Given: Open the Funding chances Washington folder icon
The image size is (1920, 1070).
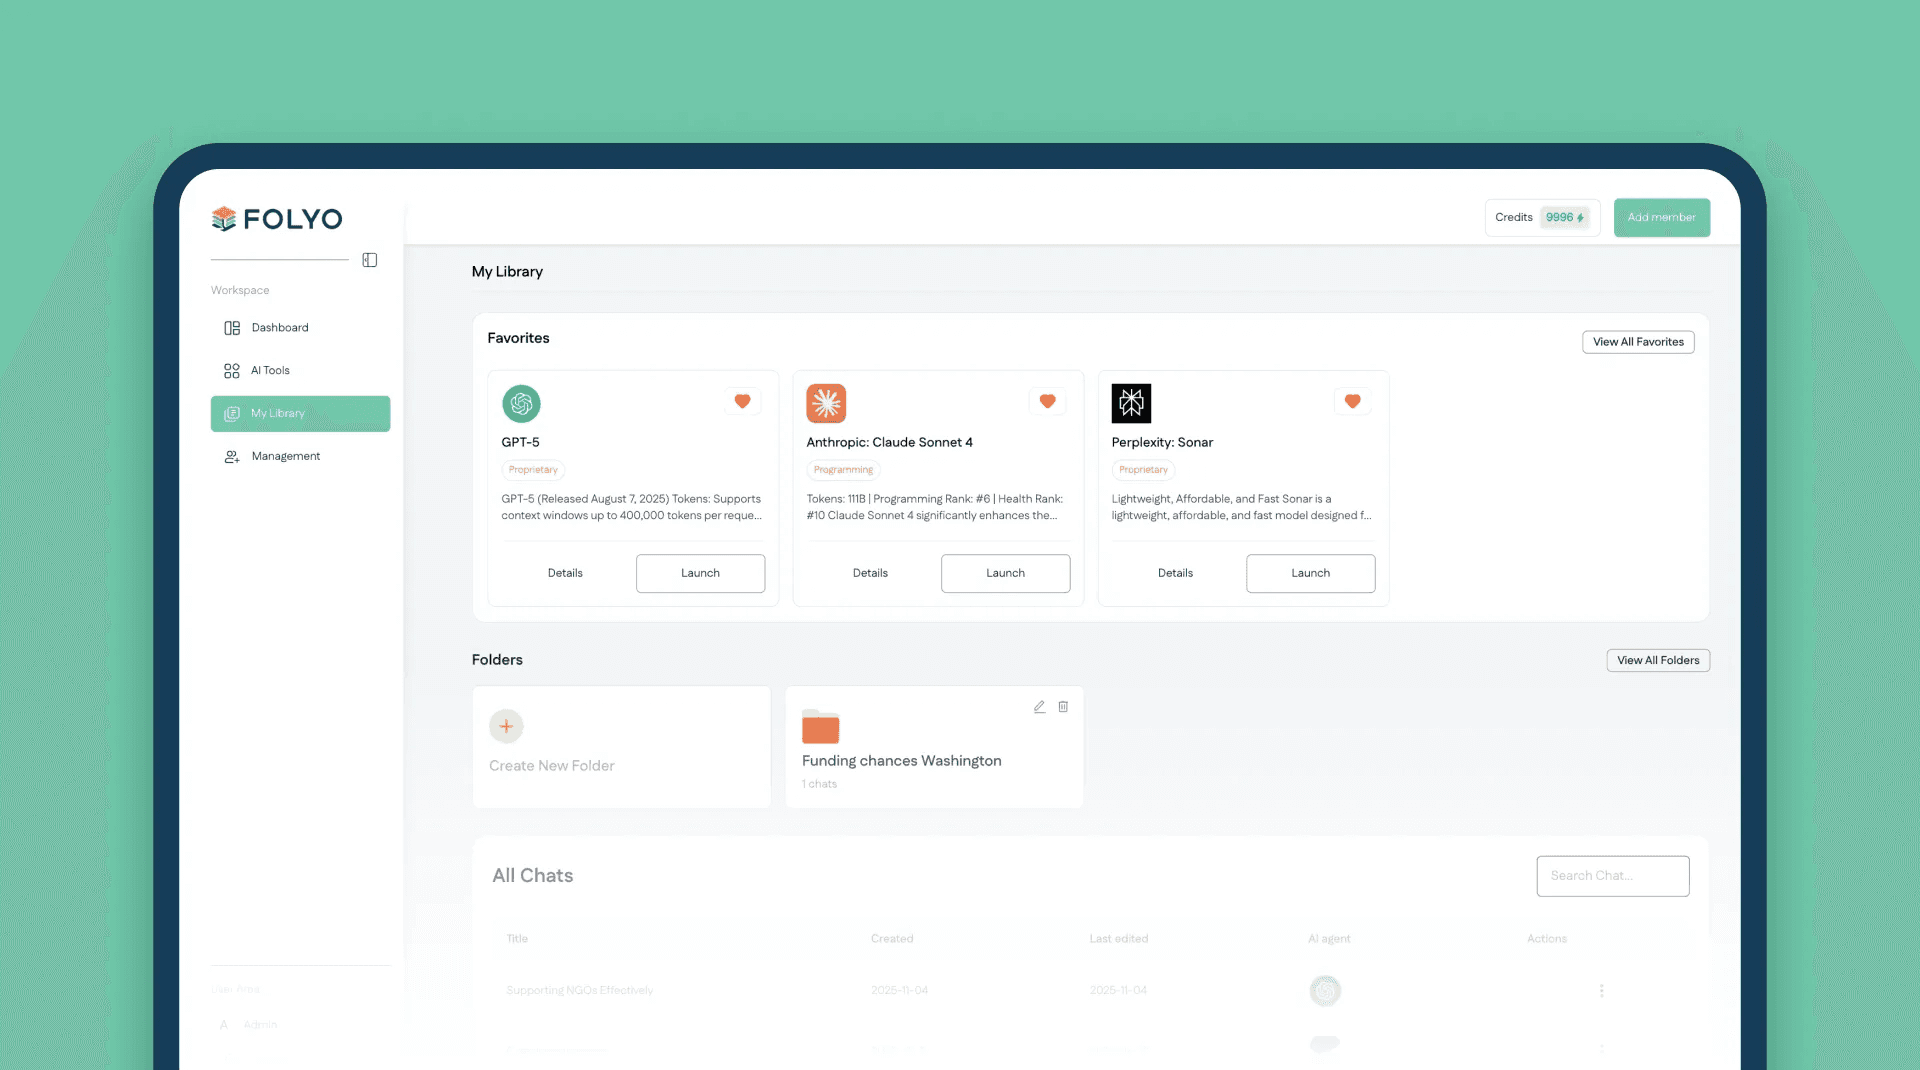Looking at the screenshot, I should coord(820,727).
